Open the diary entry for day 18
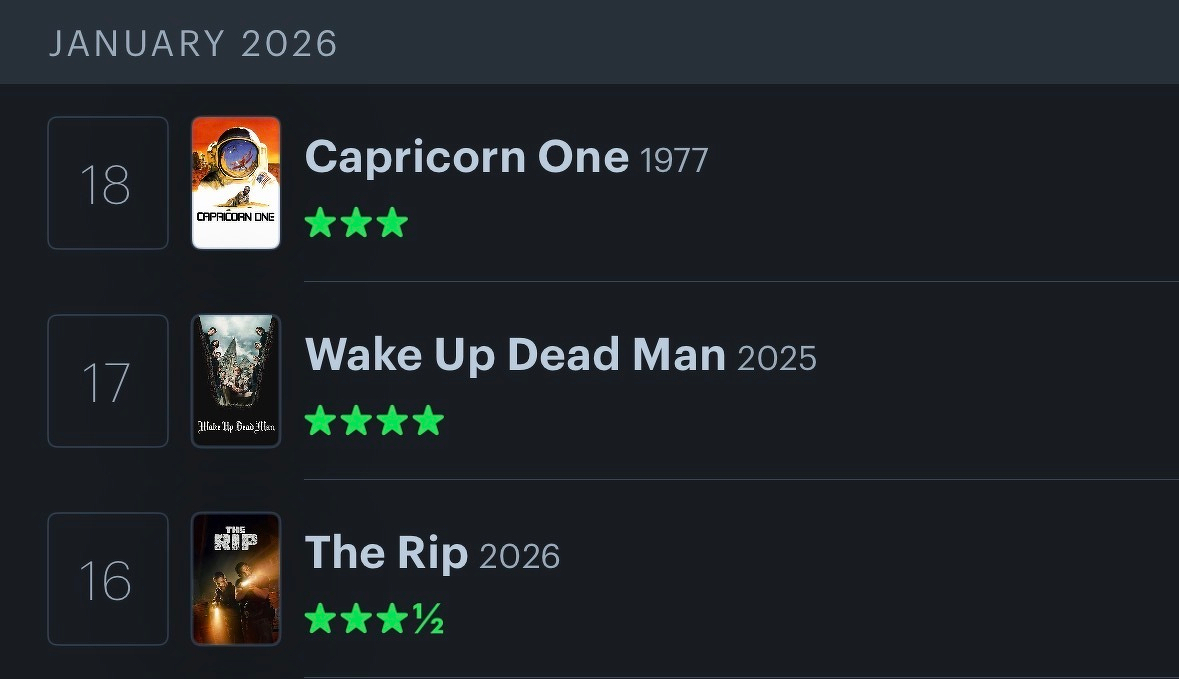The height and width of the screenshot is (679, 1179). click(107, 183)
